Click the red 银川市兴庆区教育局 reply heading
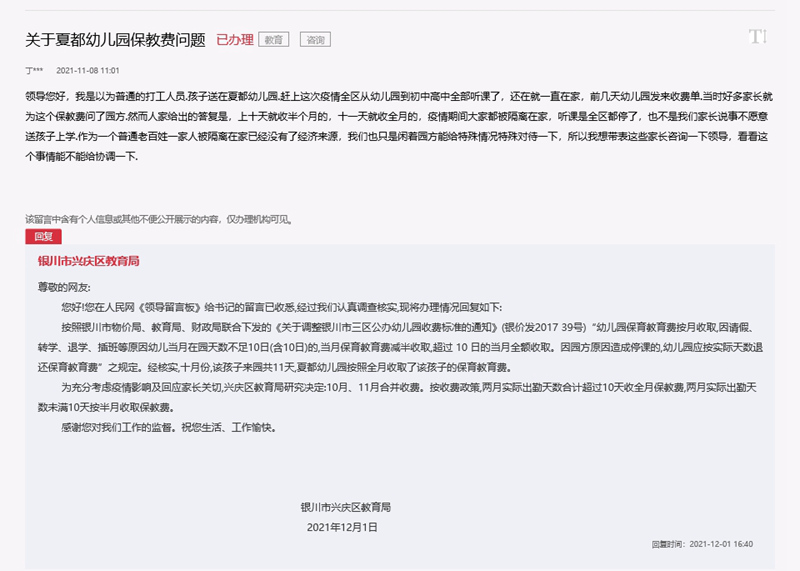Screen dimensions: 800x571 [x=88, y=260]
